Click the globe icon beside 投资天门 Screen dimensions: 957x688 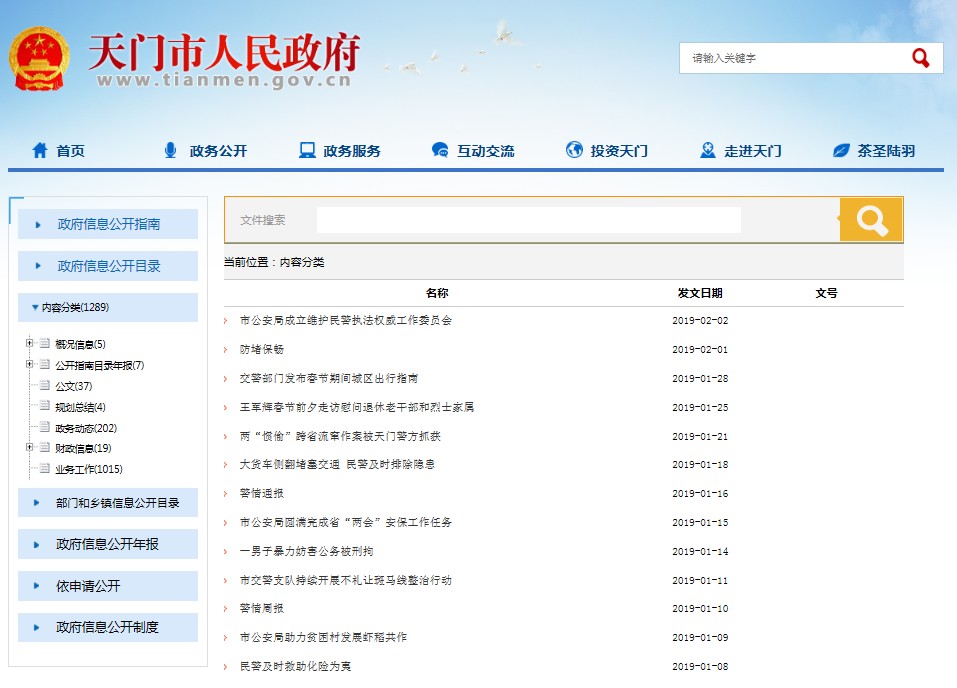pos(574,151)
